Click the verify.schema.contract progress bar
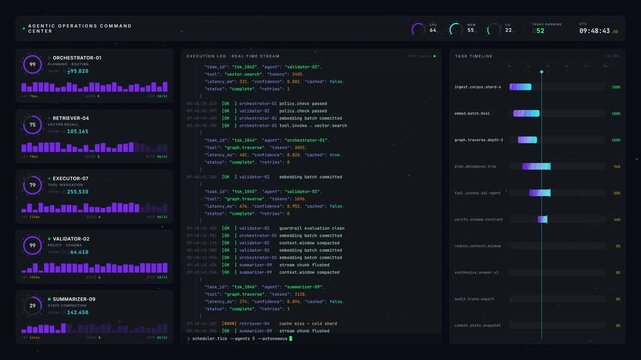Viewport: 641px width, 360px height. coord(542,219)
